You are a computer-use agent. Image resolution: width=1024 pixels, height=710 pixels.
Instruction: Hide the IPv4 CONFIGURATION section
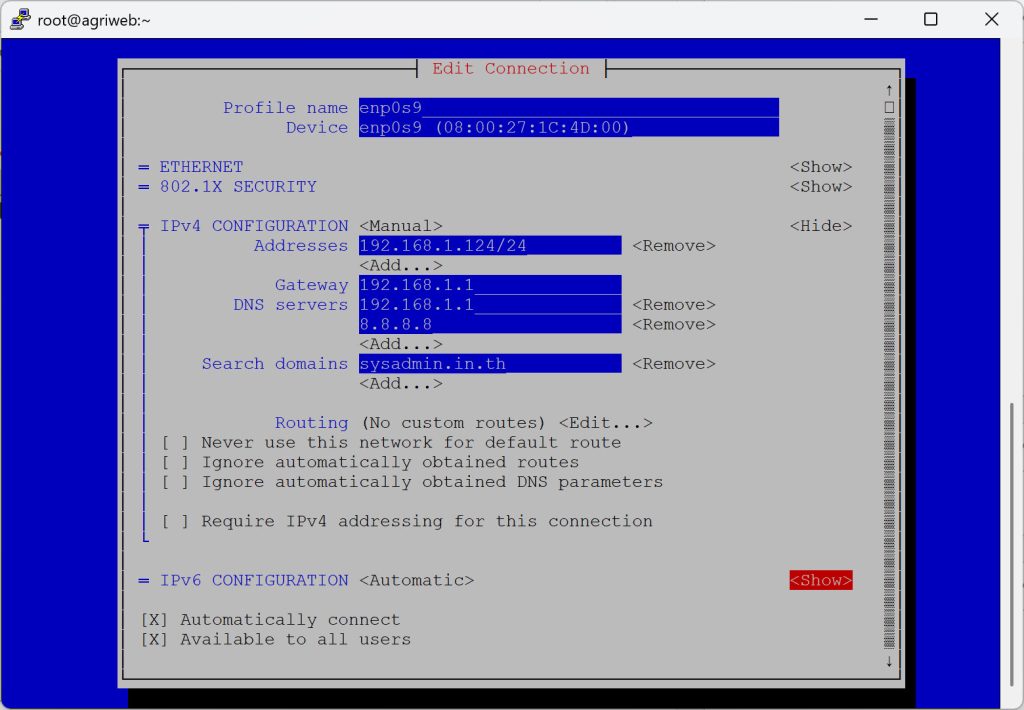coord(820,226)
